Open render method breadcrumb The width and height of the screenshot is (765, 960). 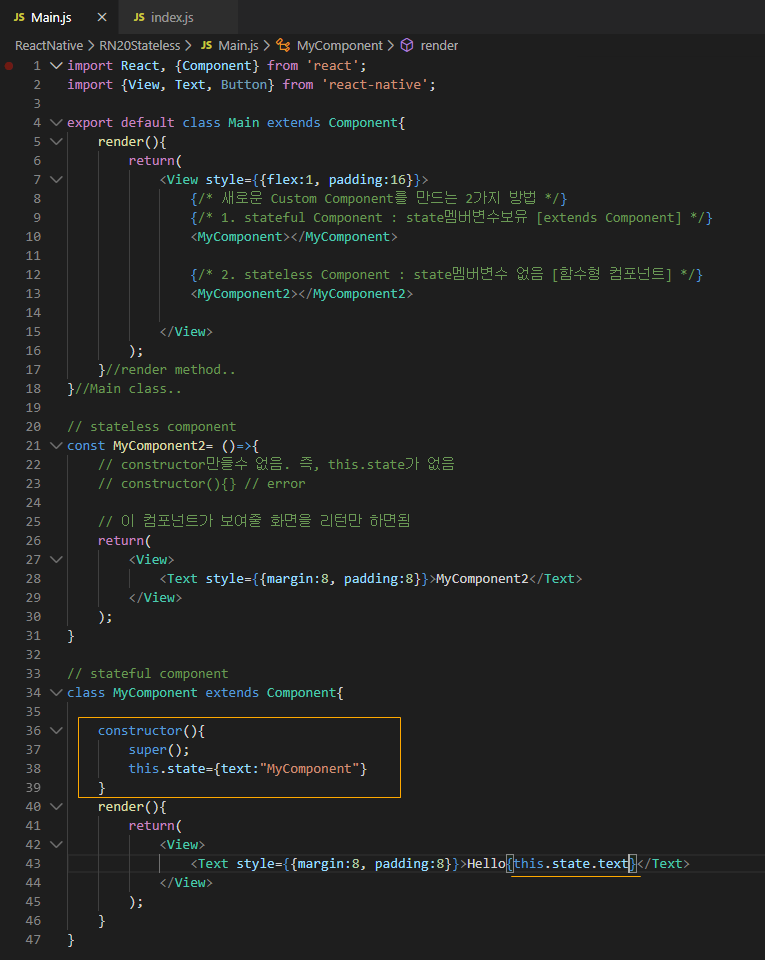click(439, 45)
